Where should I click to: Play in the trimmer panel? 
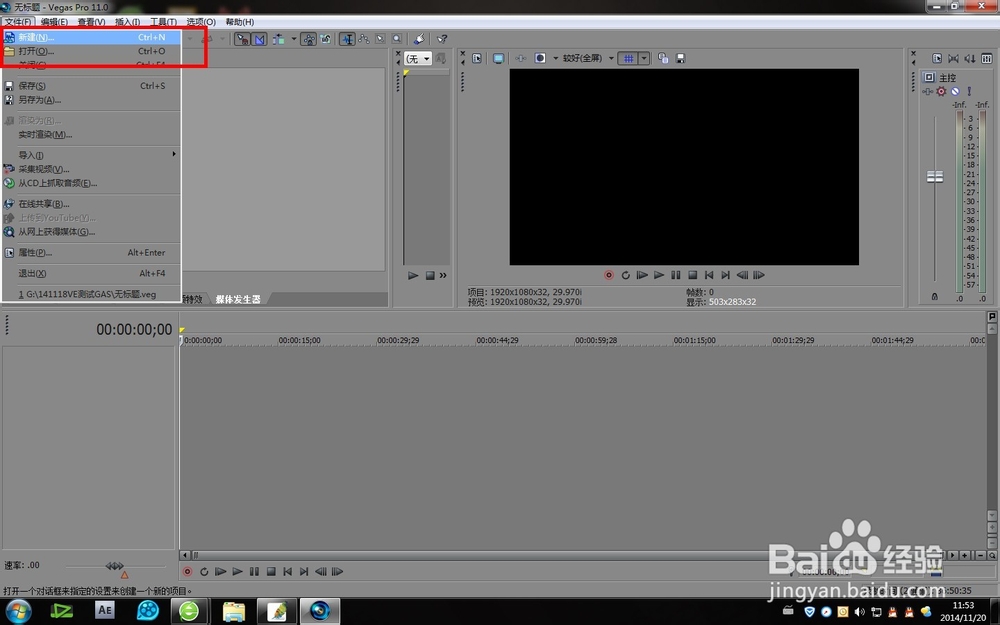[413, 276]
